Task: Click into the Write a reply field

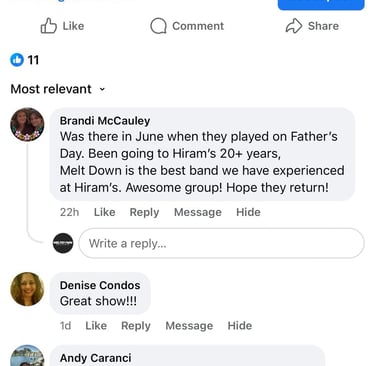Action: click(x=221, y=243)
